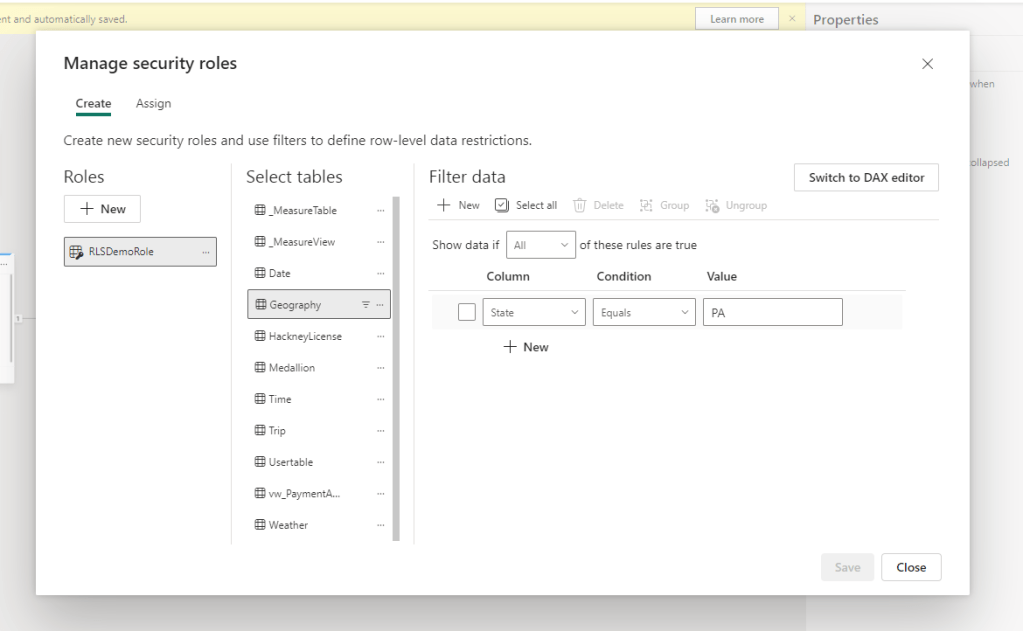Screen dimensions: 1023x631
Task: Open more options for Weather table
Action: (x=380, y=525)
